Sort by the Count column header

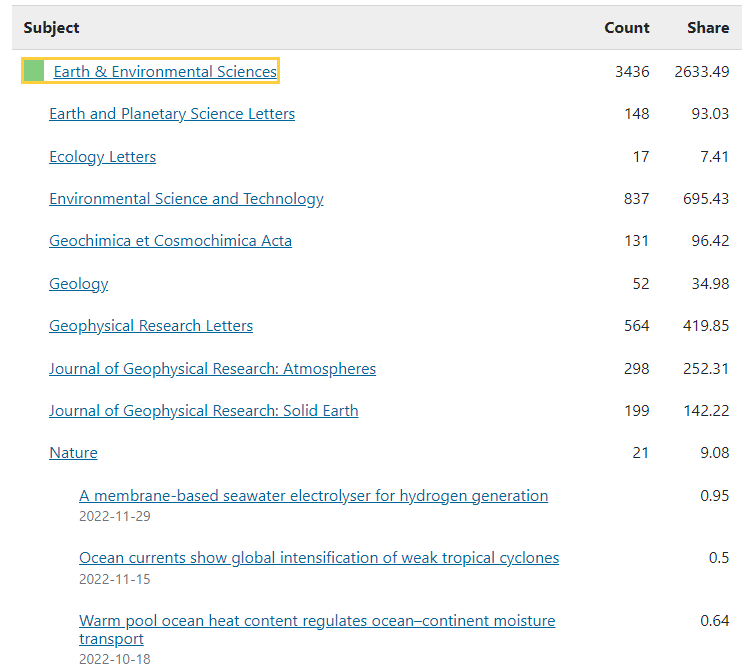point(627,28)
